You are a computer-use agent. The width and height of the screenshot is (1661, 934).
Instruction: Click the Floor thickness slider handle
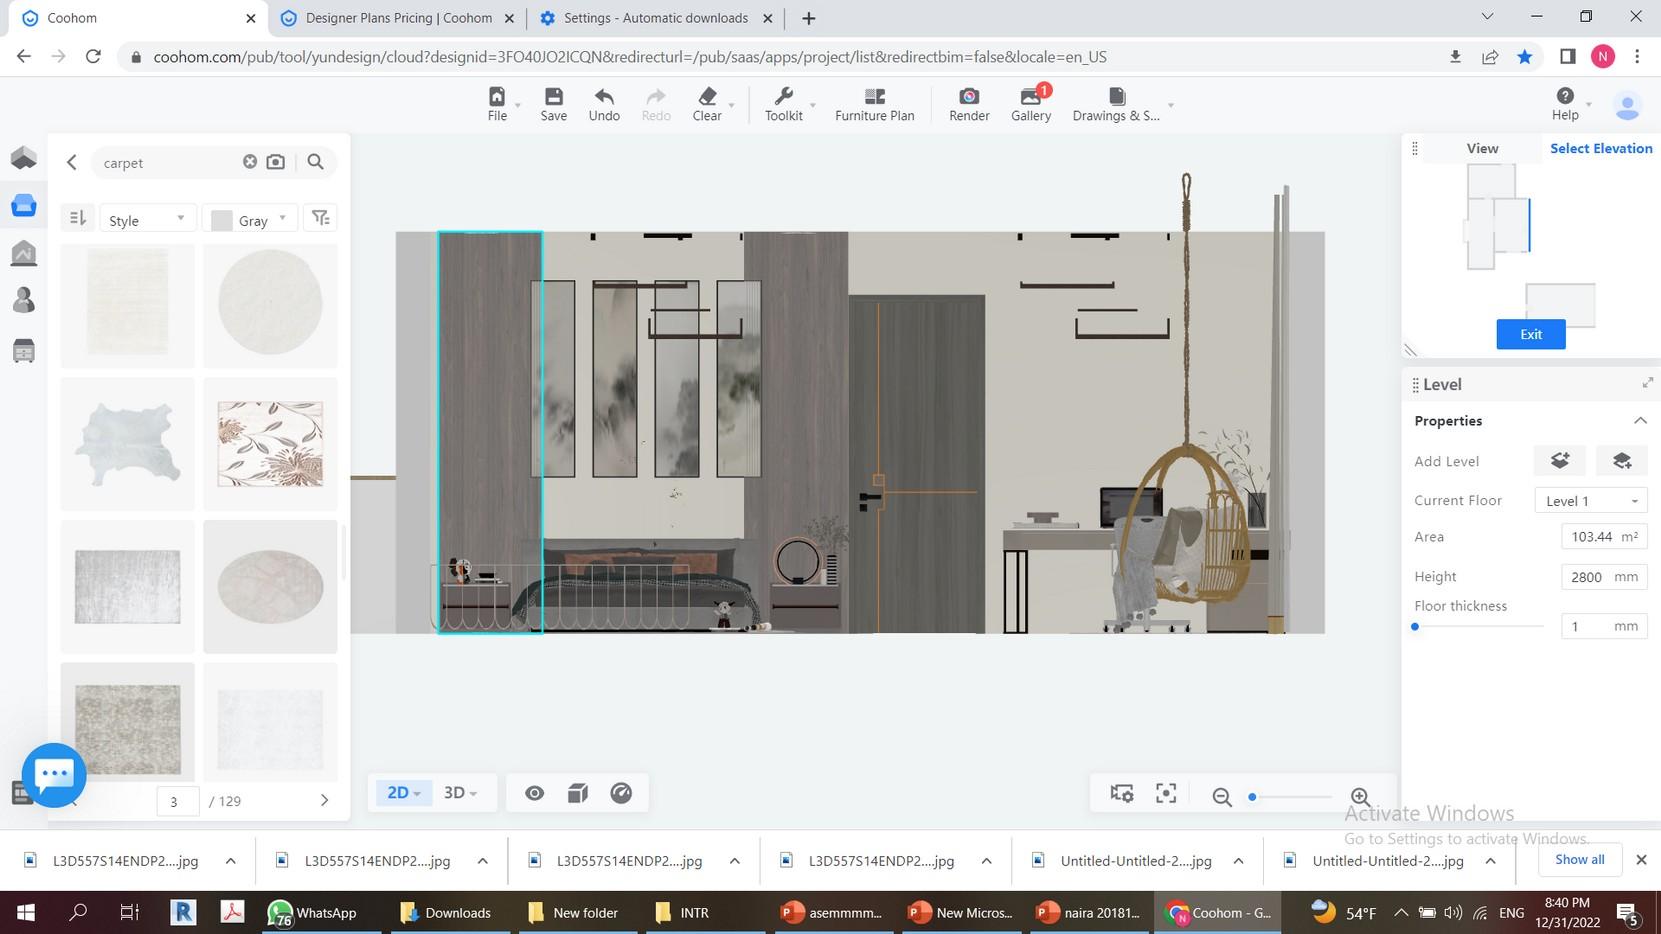[x=1415, y=627]
